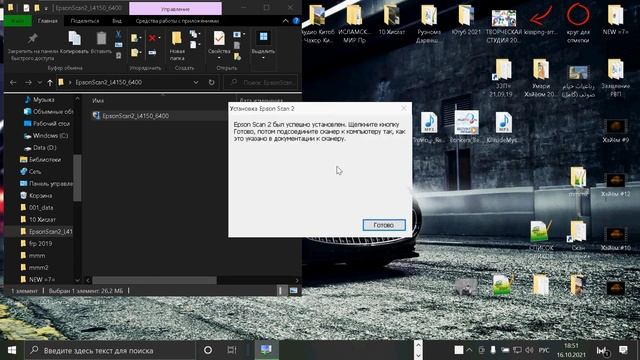Select the EpsonScan2_L4150_6400 file in list
This screenshot has height=360, width=640.
136,116
